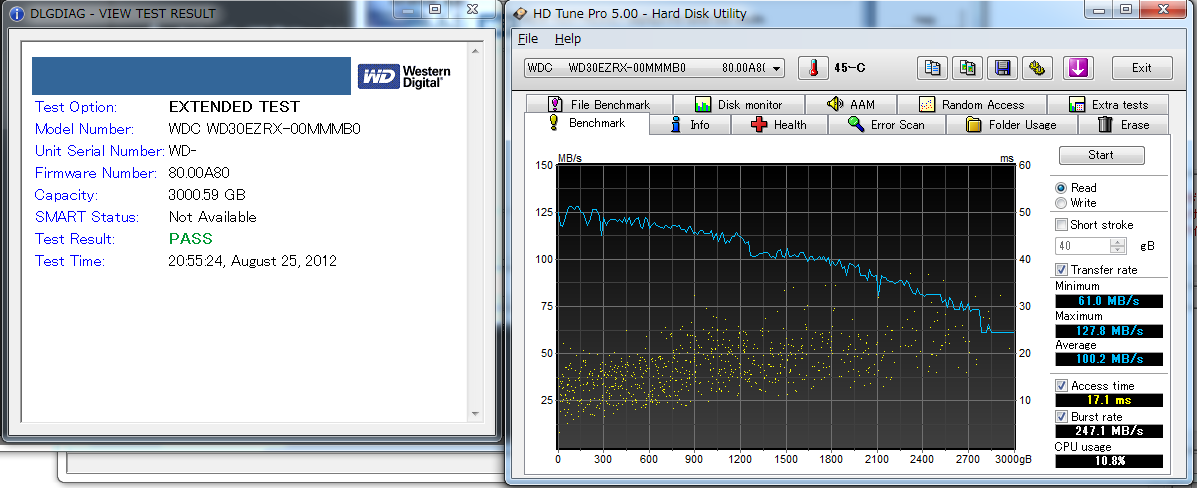Open the HD Tune options gear icon
Viewport: 1197px width, 488px height.
point(1037,68)
